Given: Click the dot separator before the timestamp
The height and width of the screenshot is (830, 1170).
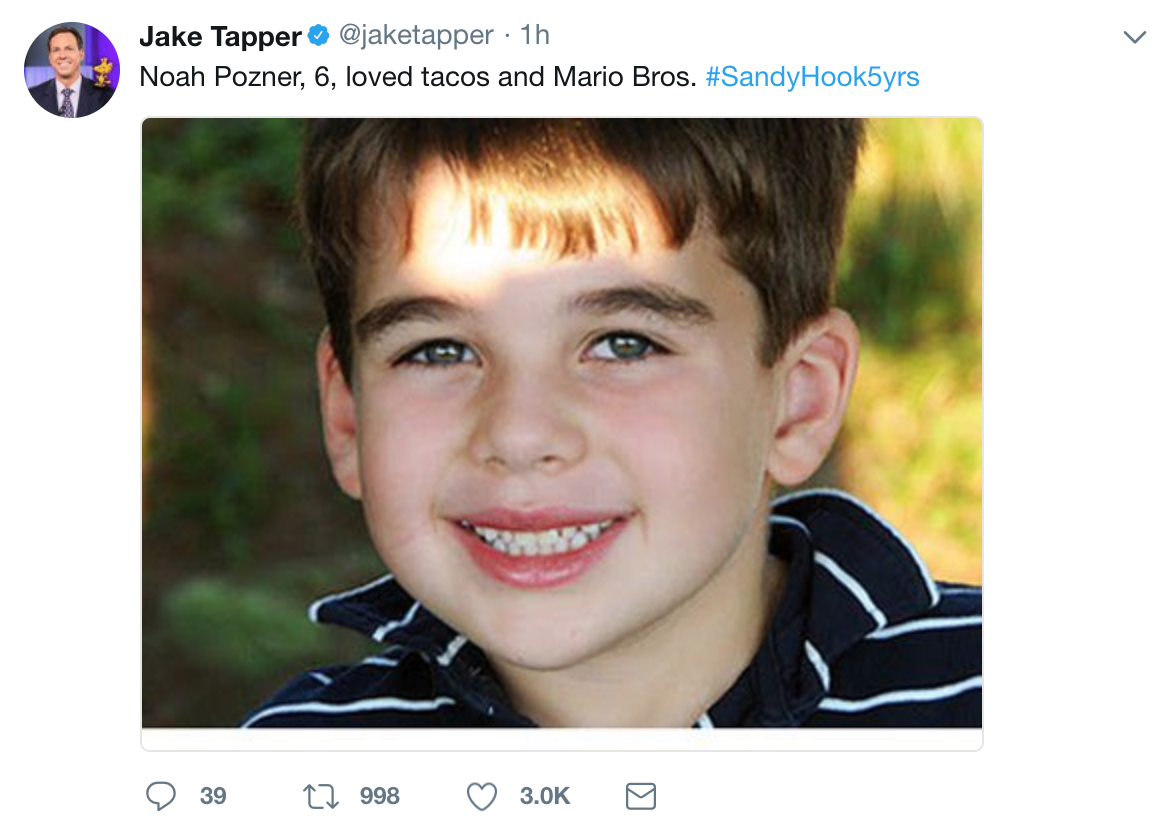Looking at the screenshot, I should (507, 37).
